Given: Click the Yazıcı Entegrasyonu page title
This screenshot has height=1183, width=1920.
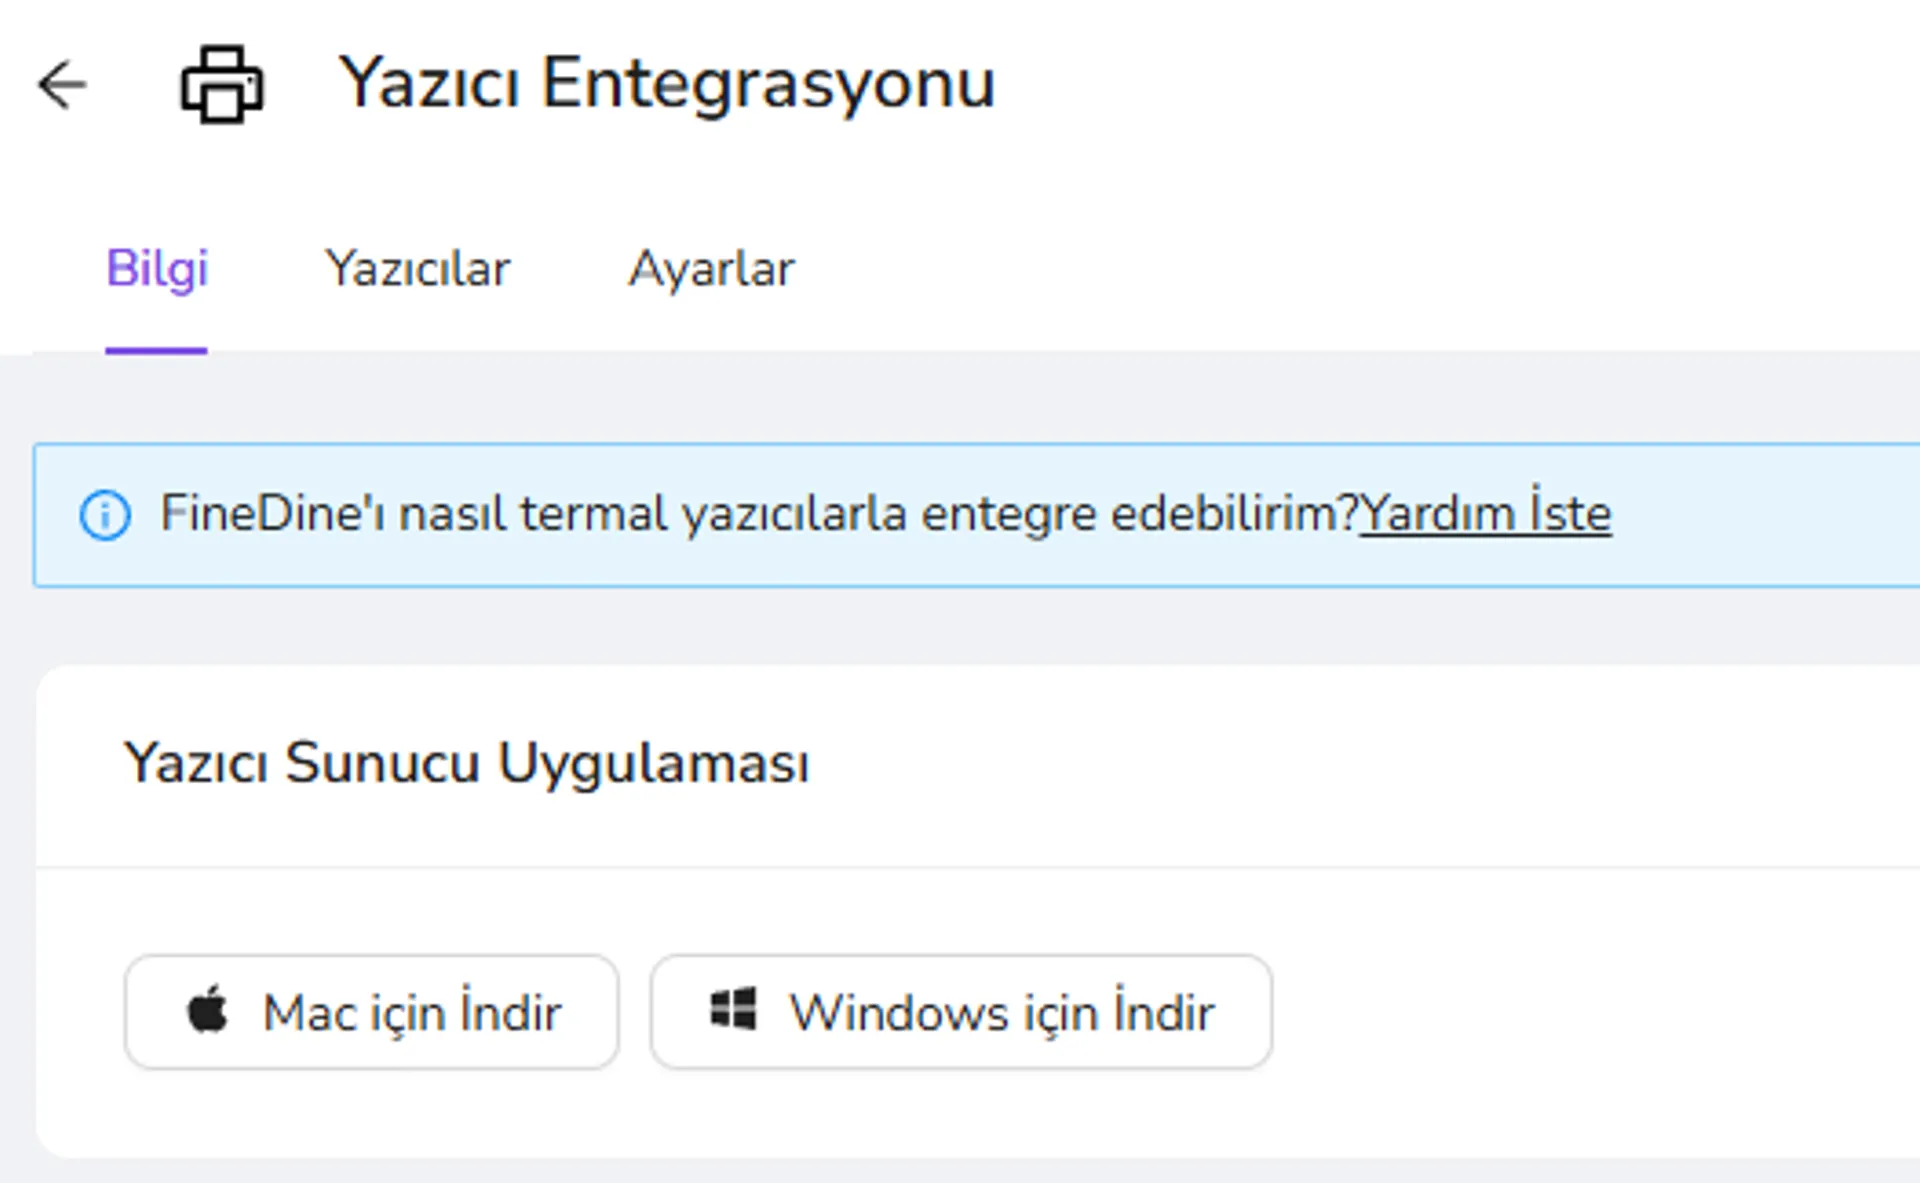Looking at the screenshot, I should pos(667,84).
